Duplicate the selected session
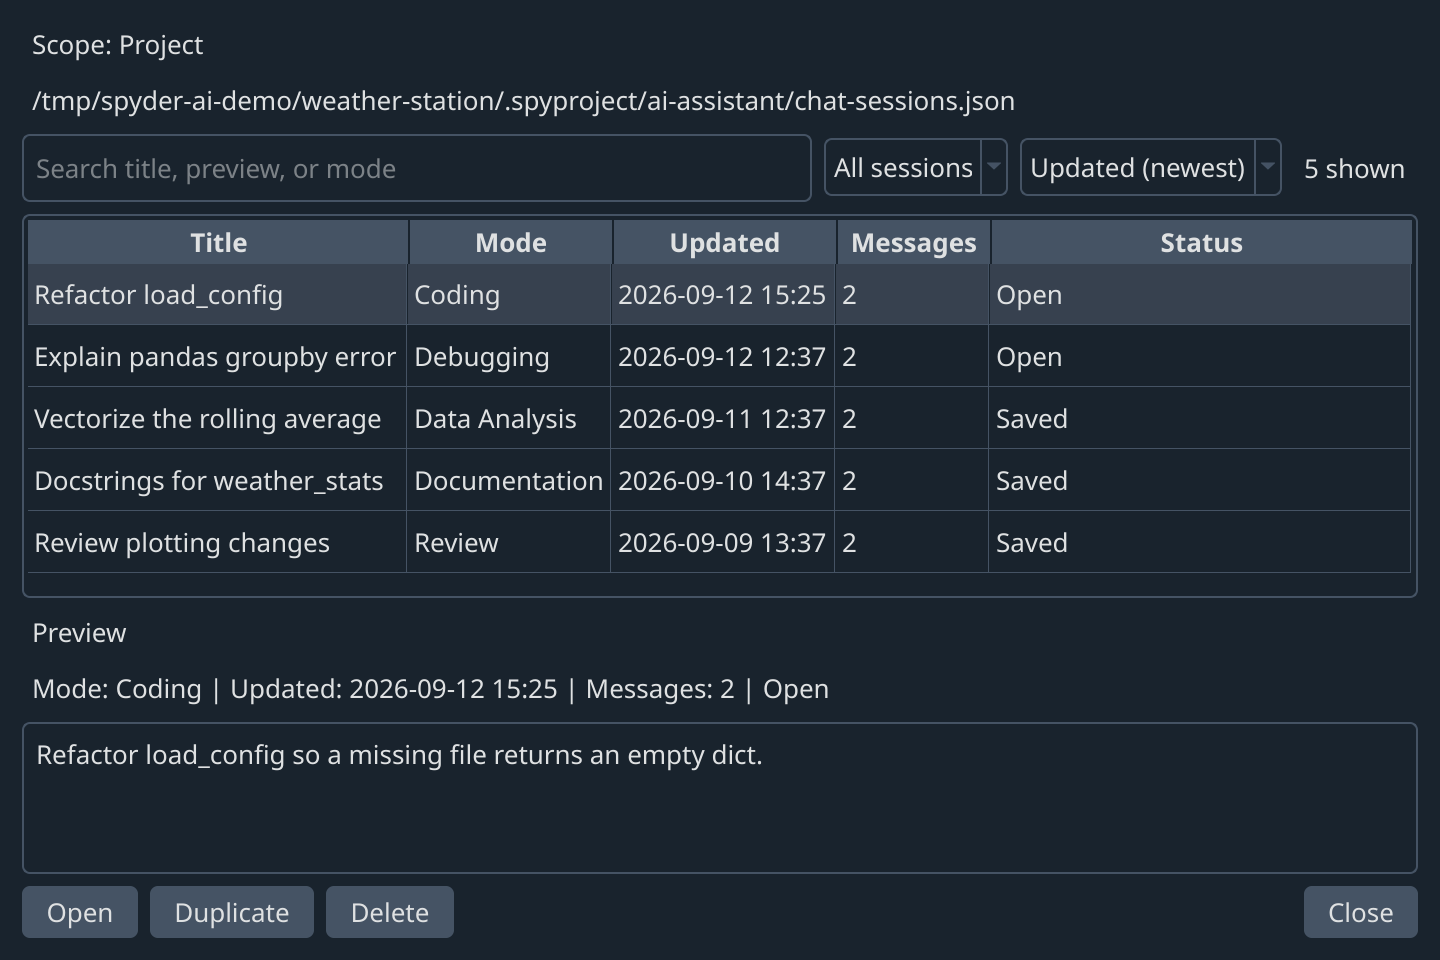1440x960 pixels. (x=232, y=912)
